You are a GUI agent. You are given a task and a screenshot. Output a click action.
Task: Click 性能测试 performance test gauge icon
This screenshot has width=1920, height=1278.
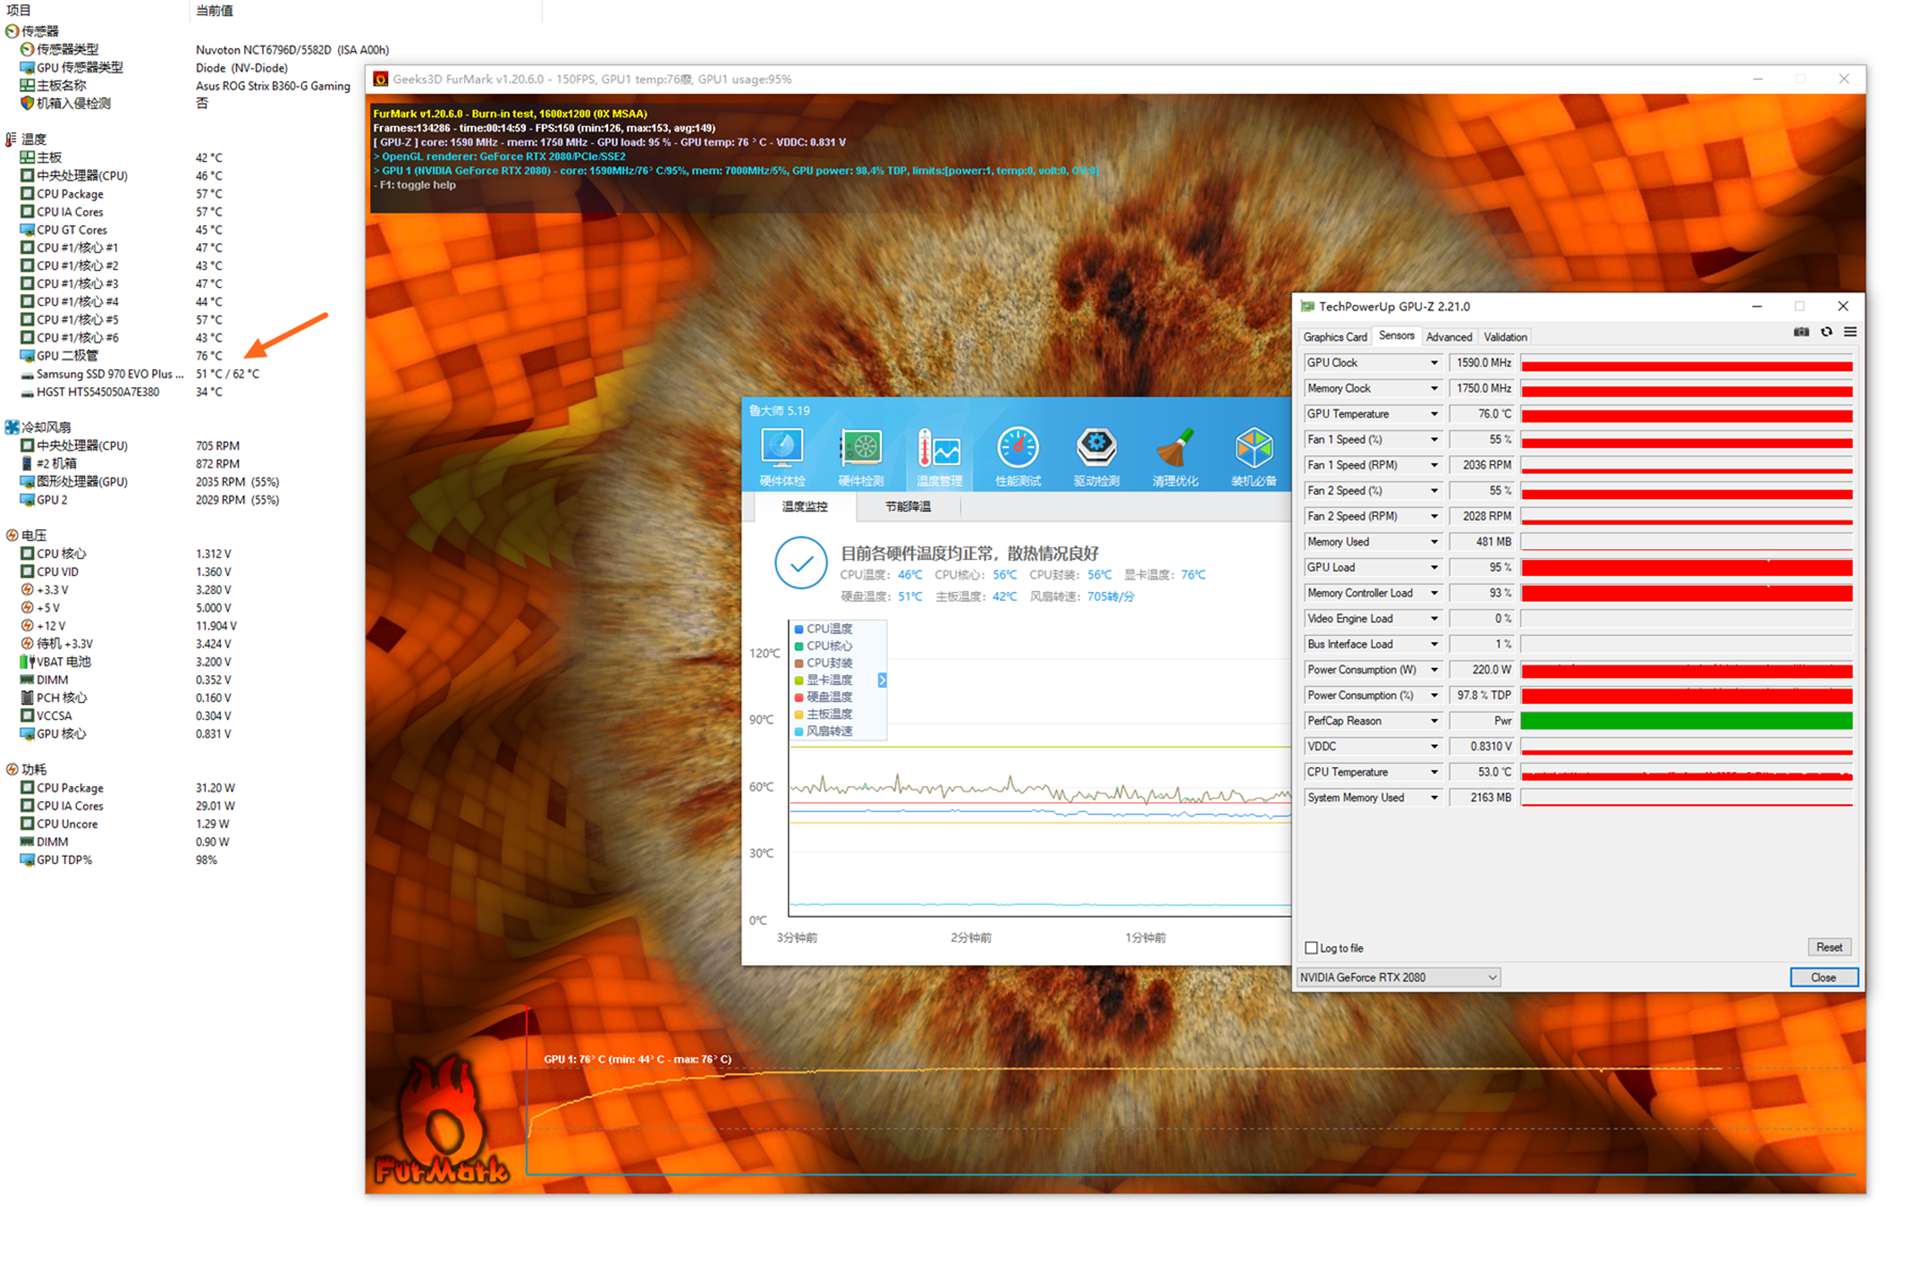1017,449
